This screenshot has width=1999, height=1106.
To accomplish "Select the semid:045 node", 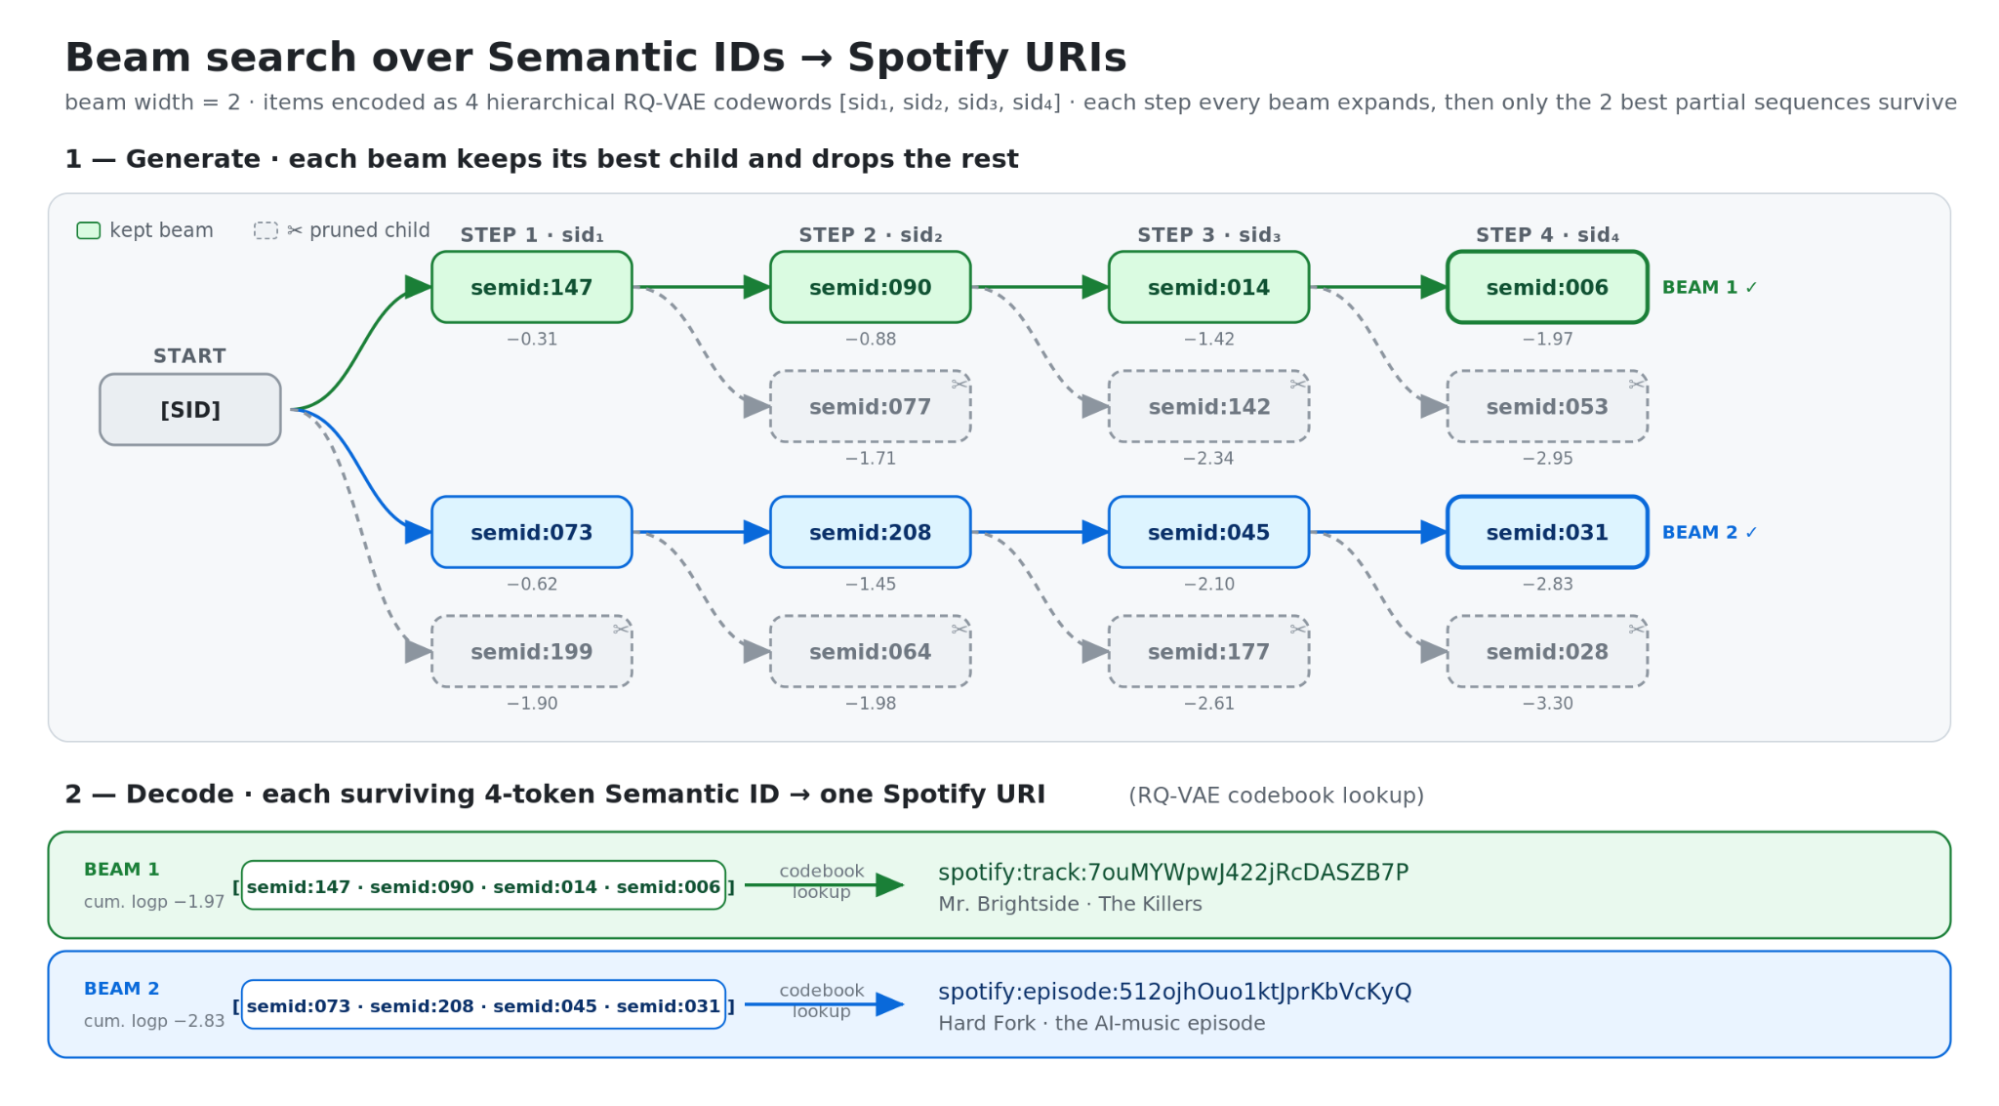I will (1209, 532).
